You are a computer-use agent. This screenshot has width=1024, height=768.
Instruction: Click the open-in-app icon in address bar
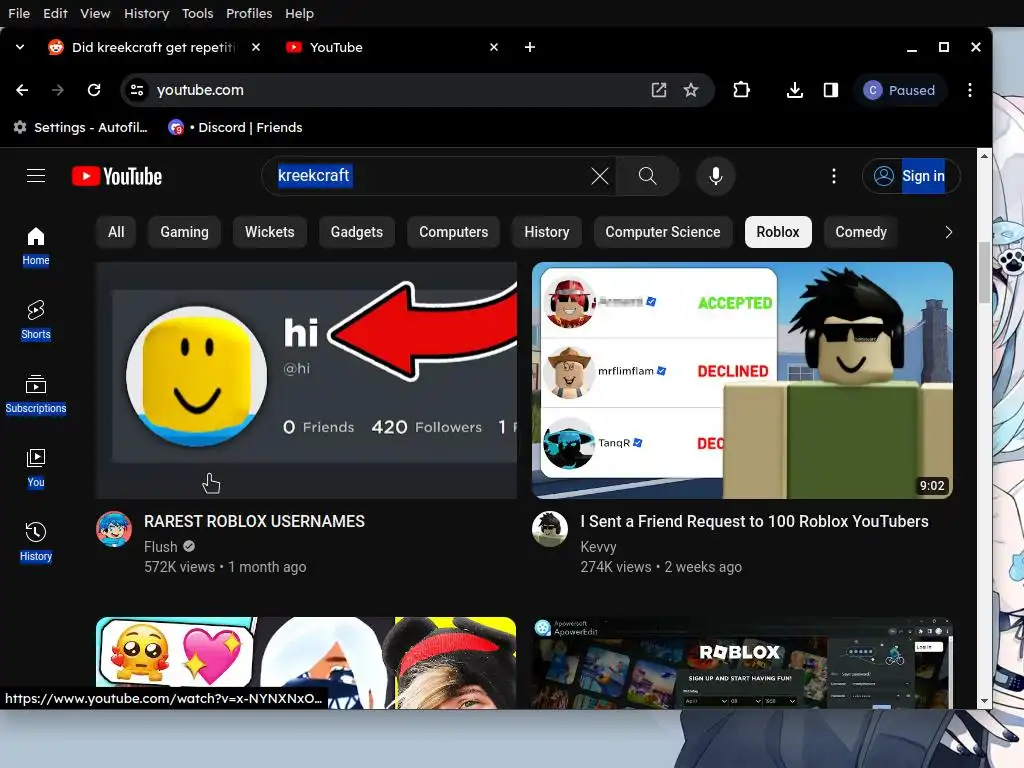659,90
